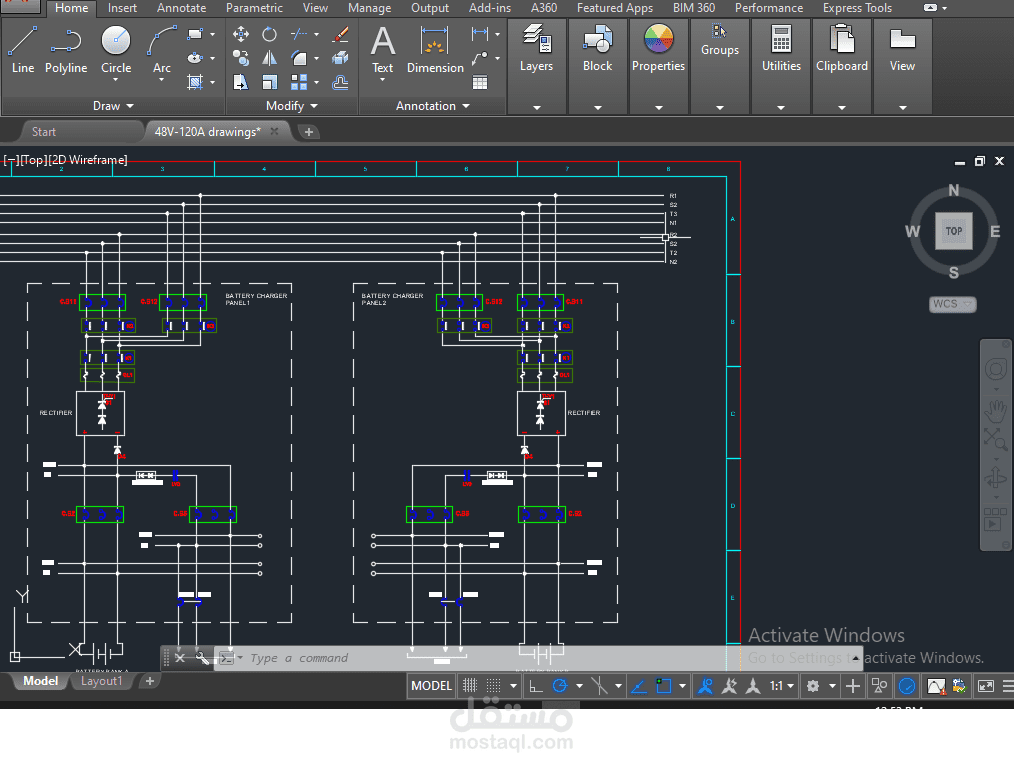Image resolution: width=1024 pixels, height=768 pixels.
Task: Toggle Ortho mode in status bar
Action: pos(536,686)
